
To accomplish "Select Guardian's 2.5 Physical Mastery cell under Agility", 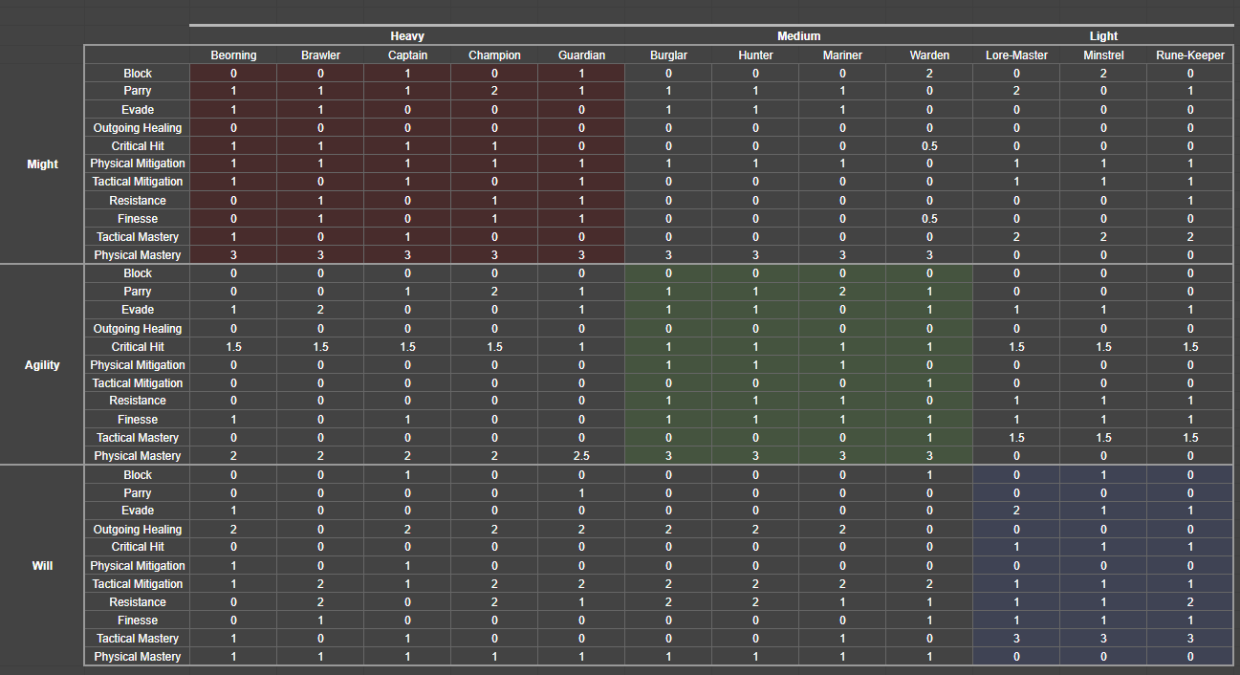I will (x=581, y=456).
